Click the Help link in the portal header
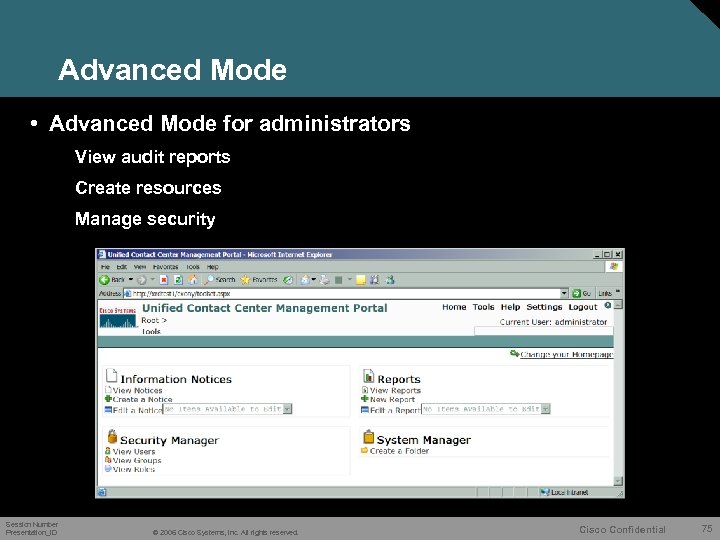 click(510, 307)
